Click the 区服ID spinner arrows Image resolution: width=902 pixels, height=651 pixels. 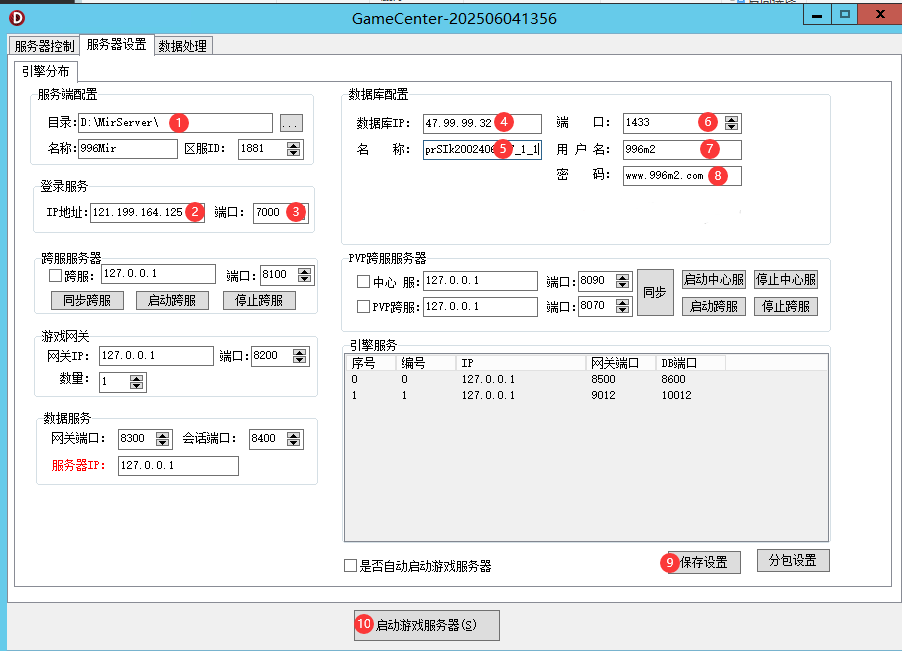[x=293, y=149]
